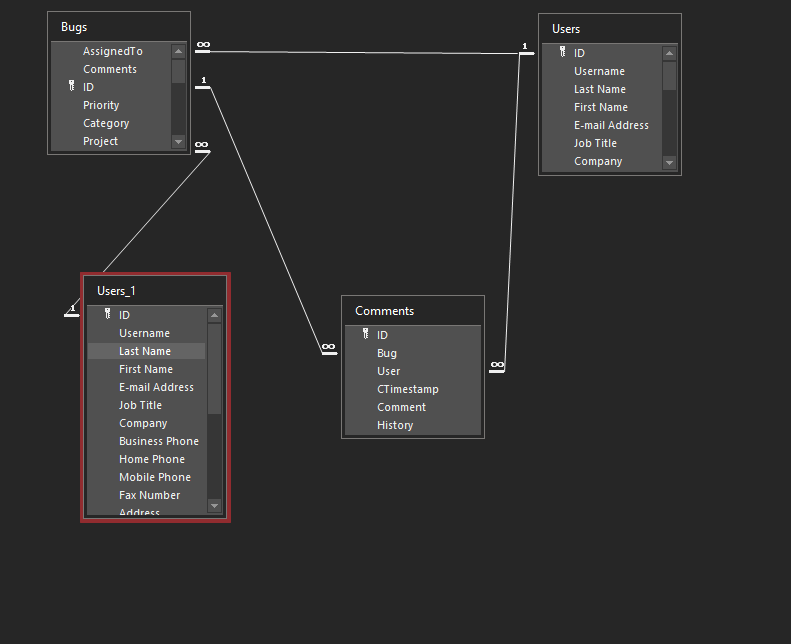Click the scroll down arrow in Users_1 table
The width and height of the screenshot is (791, 644).
pyautogui.click(x=214, y=506)
